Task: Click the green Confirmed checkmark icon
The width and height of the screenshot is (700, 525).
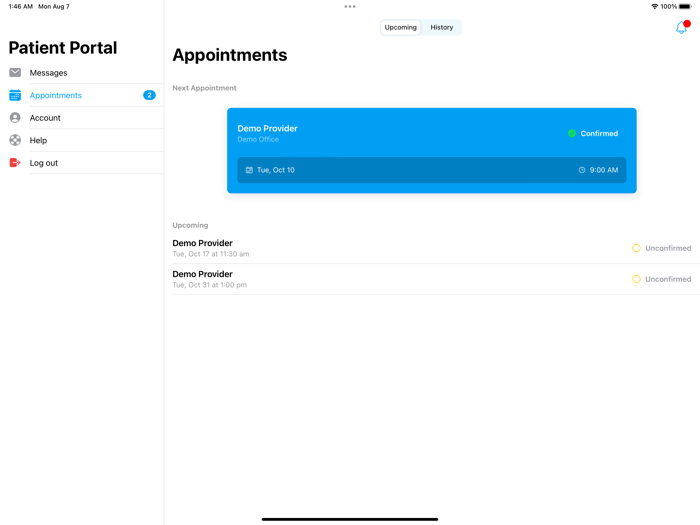Action: pyautogui.click(x=572, y=133)
